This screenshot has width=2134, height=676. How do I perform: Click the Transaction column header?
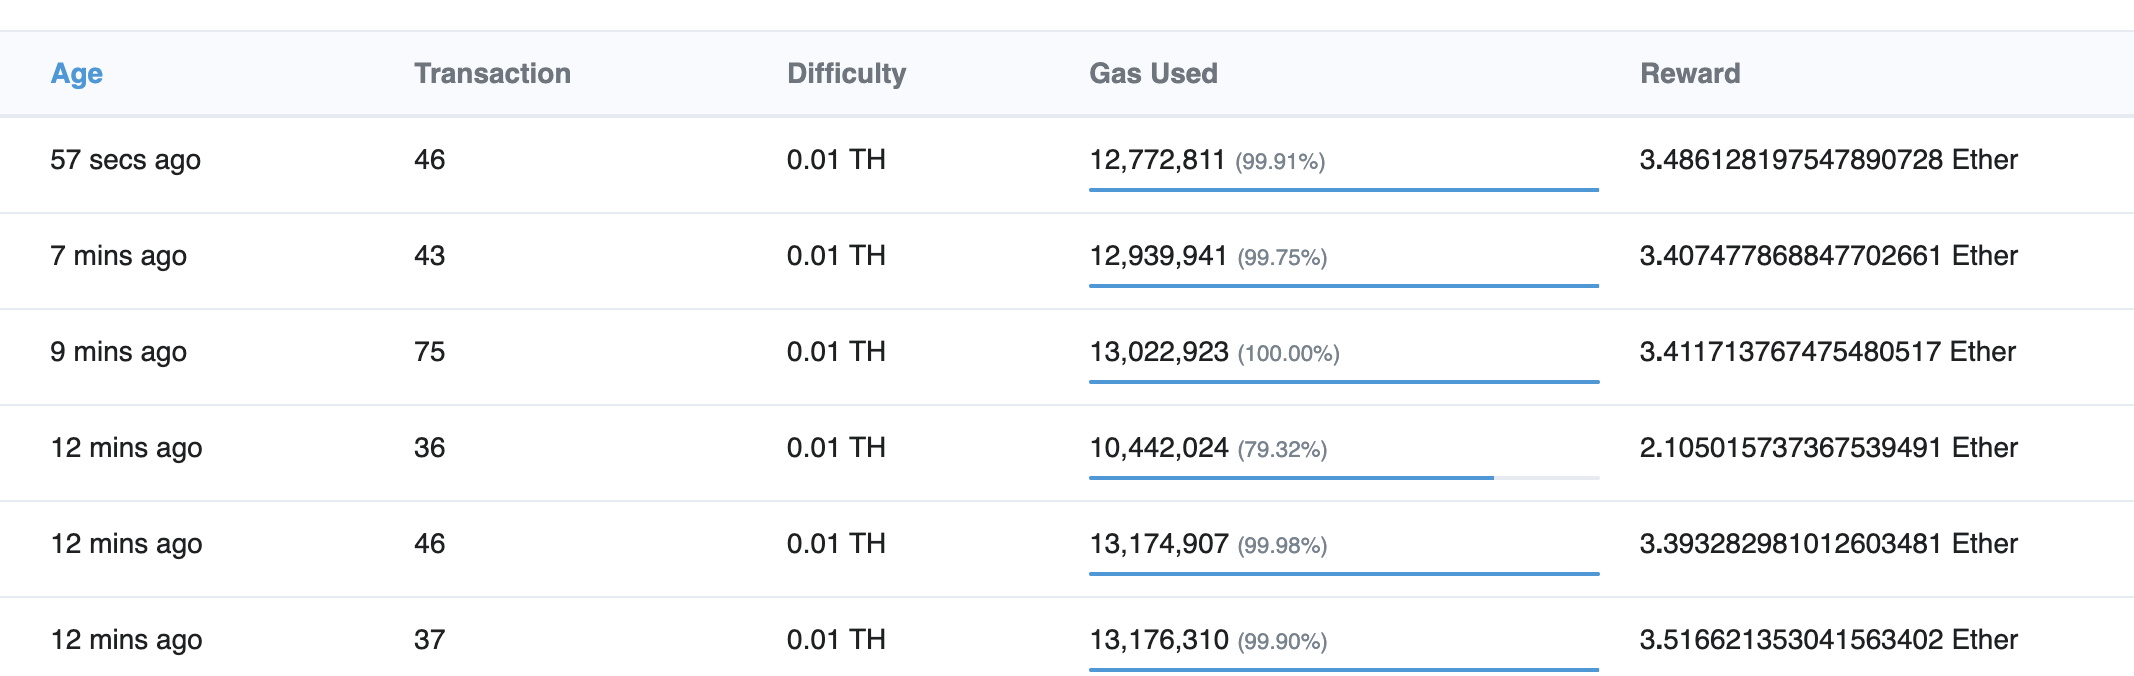pos(492,74)
